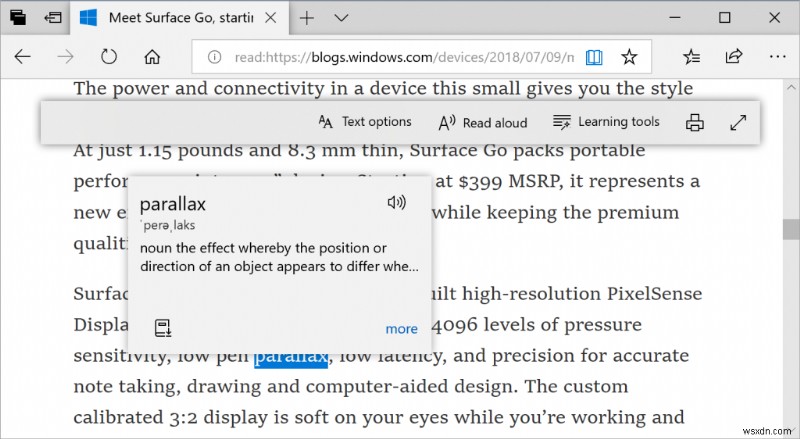Click the parallax heading in popup
The image size is (800, 439).
pos(172,204)
